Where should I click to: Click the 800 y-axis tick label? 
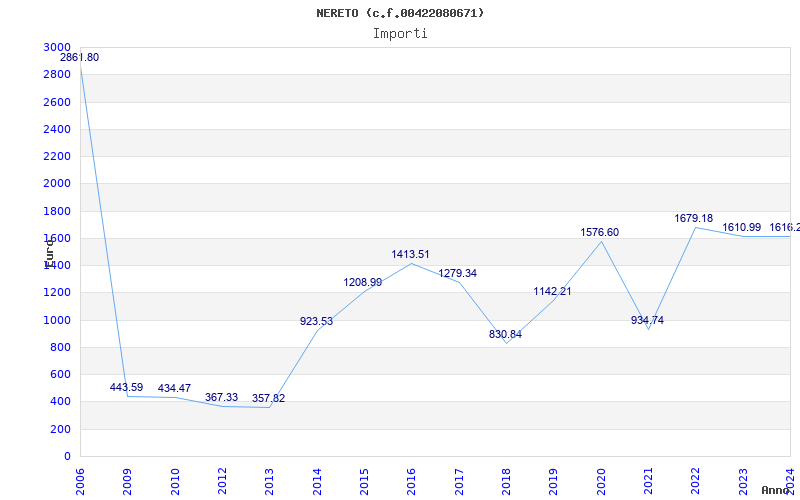click(x=60, y=347)
